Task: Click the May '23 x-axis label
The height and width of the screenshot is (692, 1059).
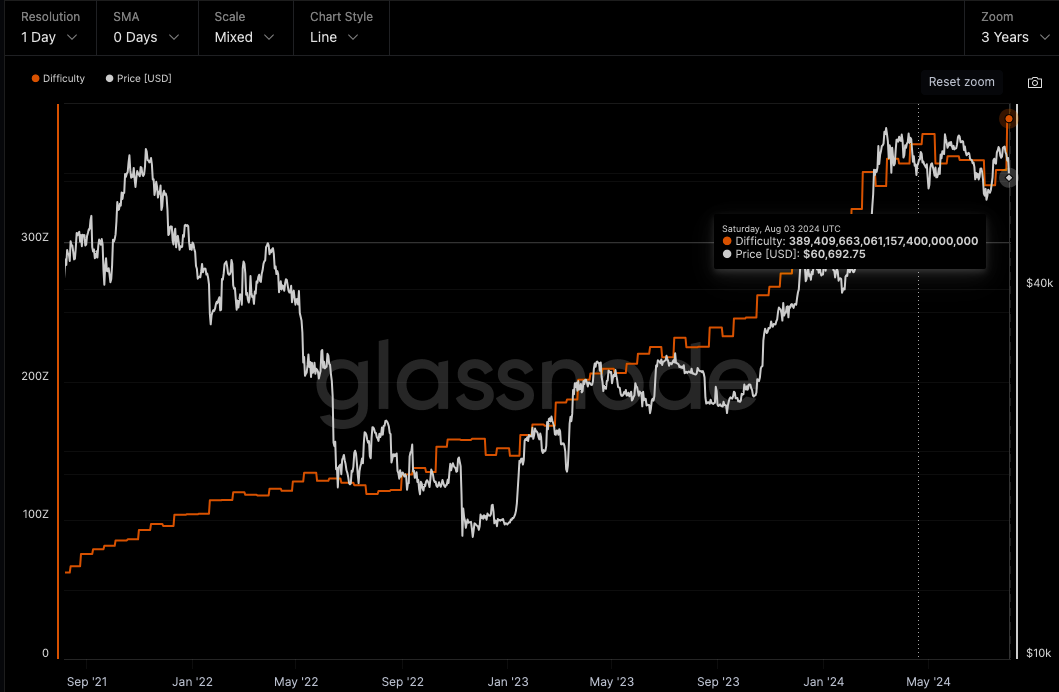Action: point(611,681)
